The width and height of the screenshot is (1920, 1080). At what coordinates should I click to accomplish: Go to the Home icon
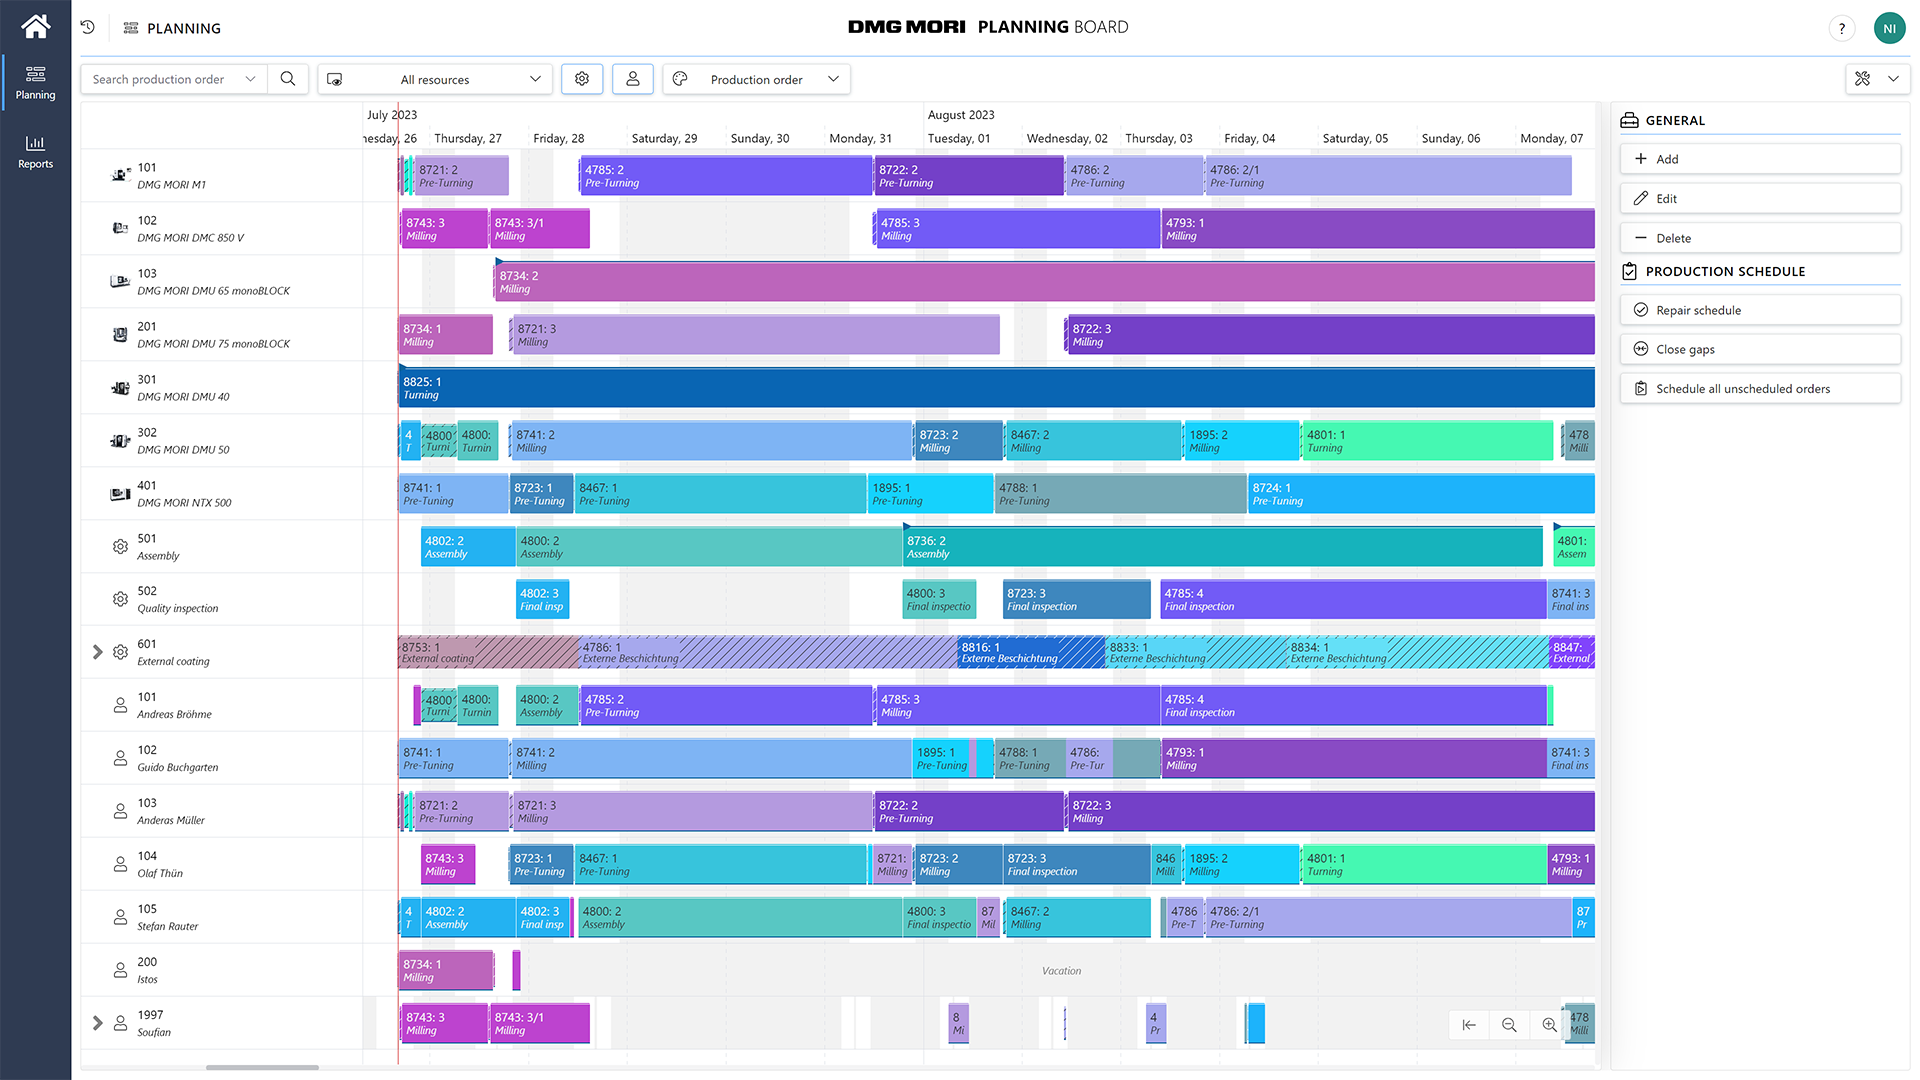click(36, 26)
